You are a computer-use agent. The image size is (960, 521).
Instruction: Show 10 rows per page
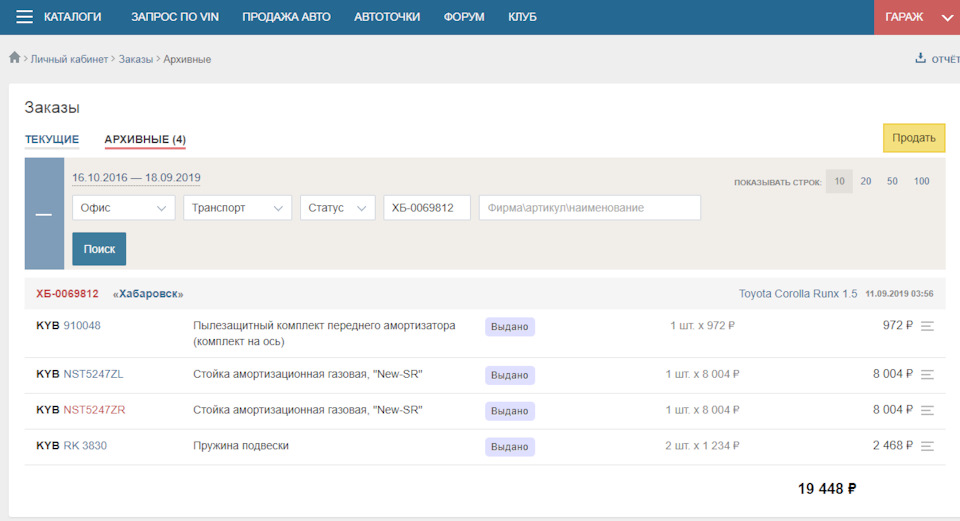pos(839,181)
